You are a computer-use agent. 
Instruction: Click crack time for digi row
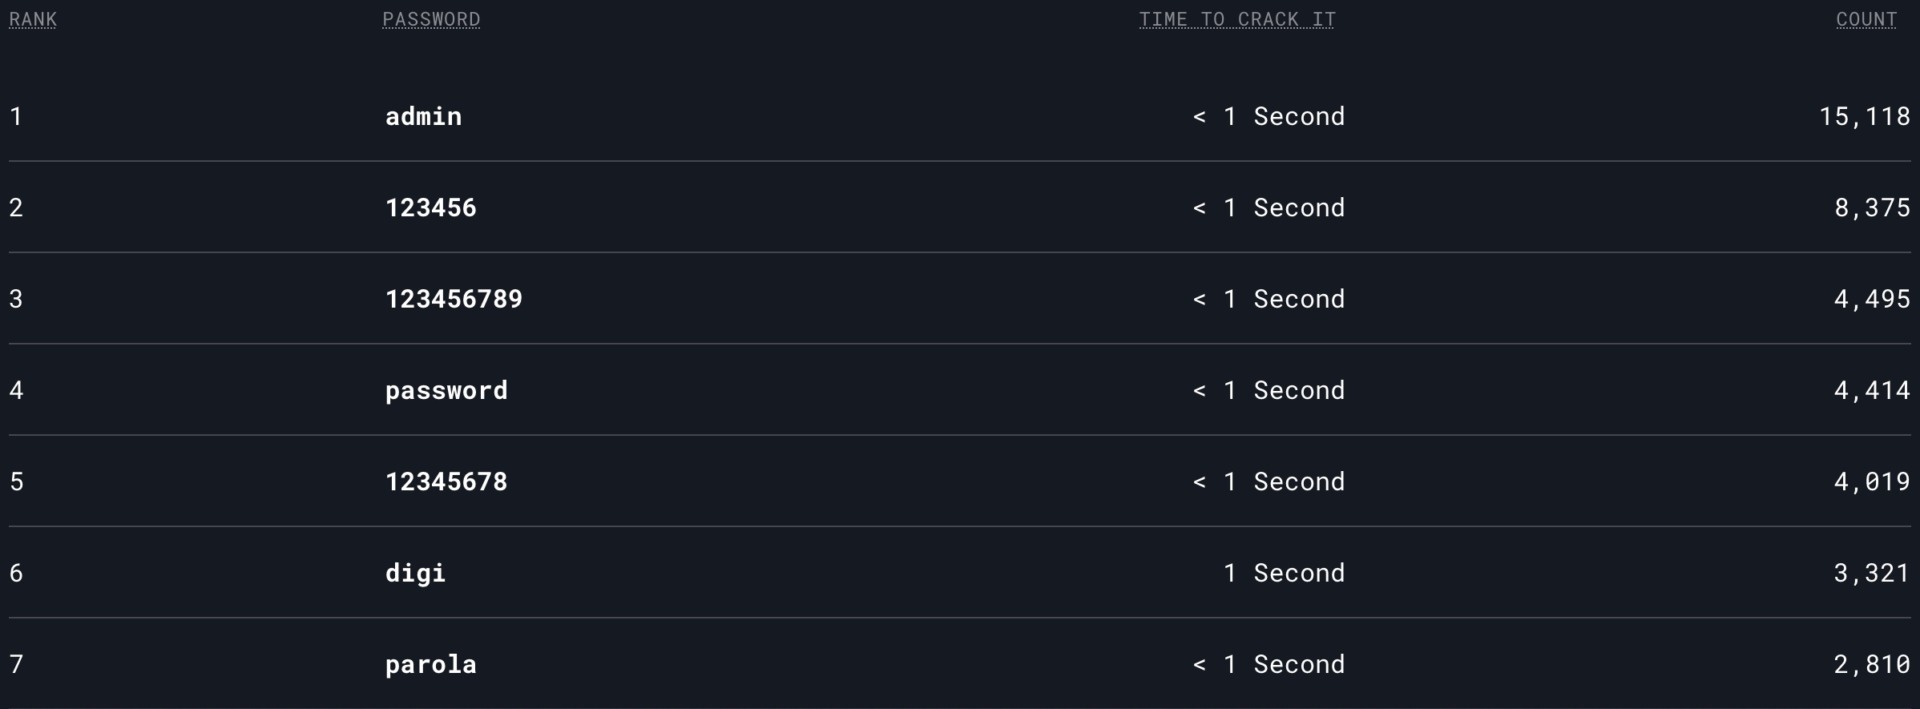1284,573
